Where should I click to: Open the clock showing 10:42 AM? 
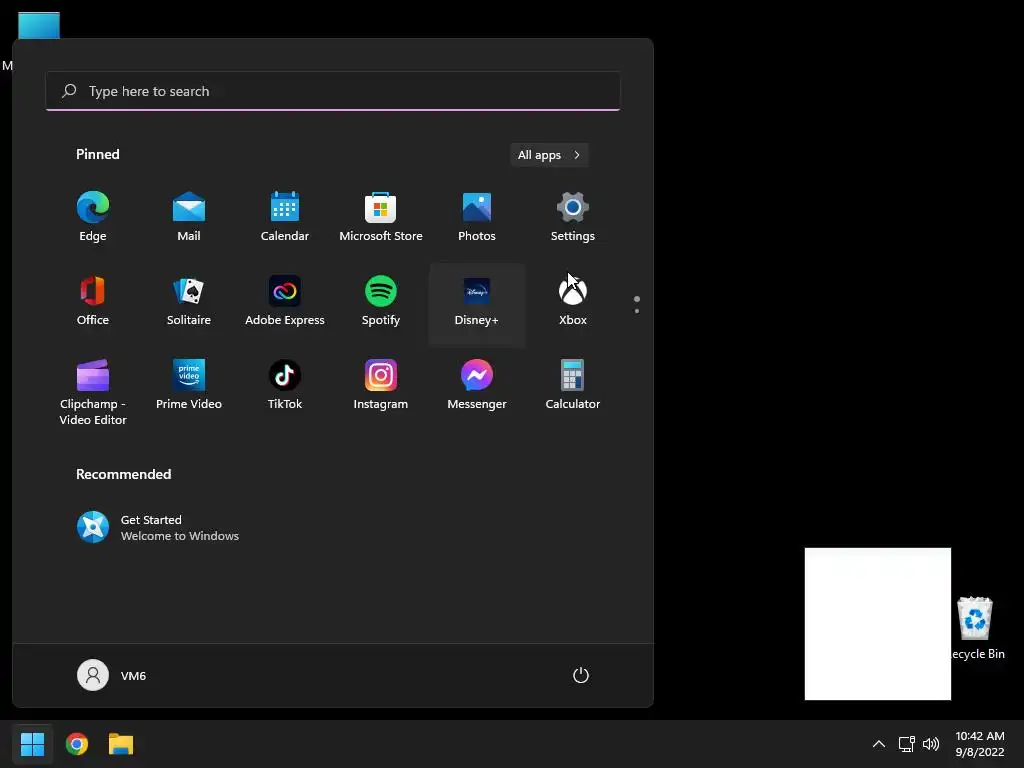point(980,744)
